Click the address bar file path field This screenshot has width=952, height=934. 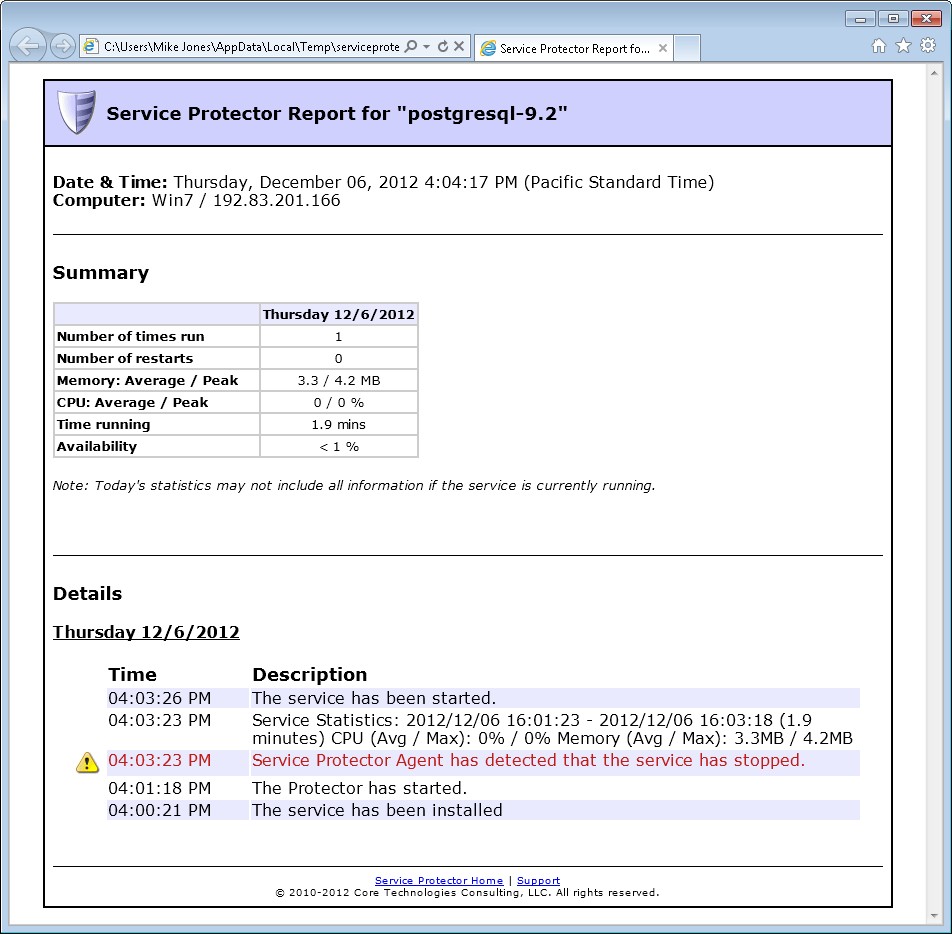click(251, 47)
